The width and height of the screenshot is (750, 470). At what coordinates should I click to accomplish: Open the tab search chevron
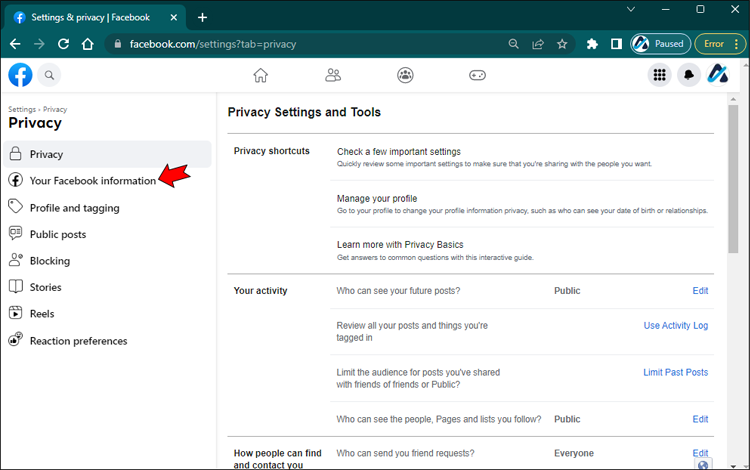(x=631, y=9)
